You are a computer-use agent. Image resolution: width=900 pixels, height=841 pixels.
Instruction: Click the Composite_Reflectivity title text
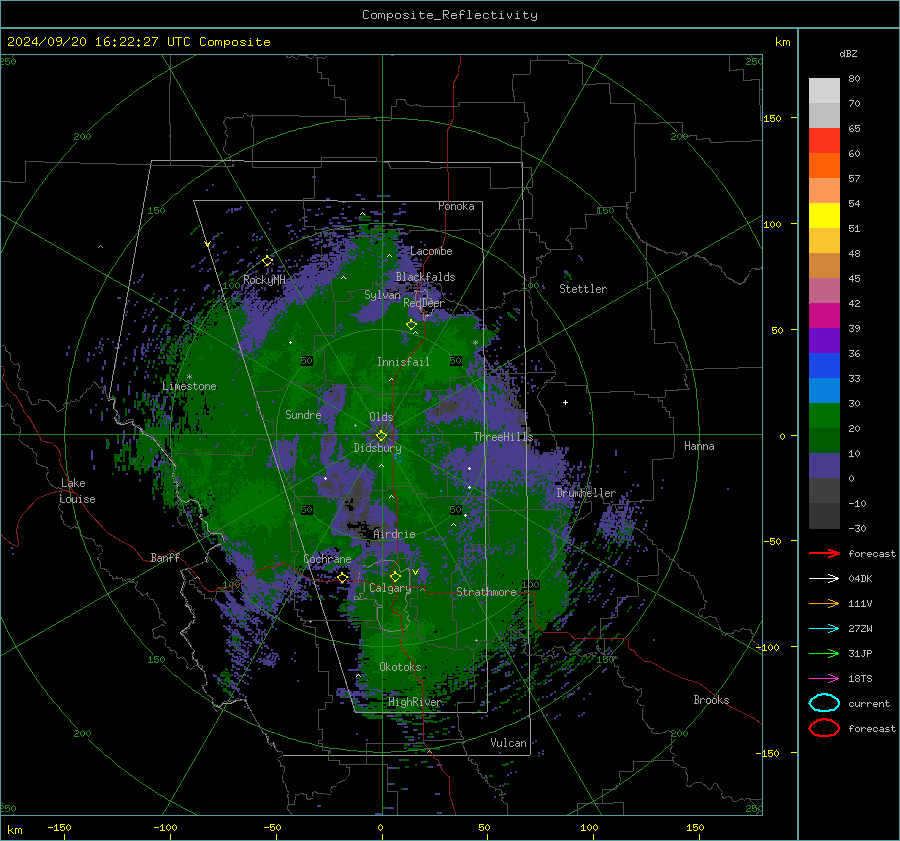click(x=450, y=15)
